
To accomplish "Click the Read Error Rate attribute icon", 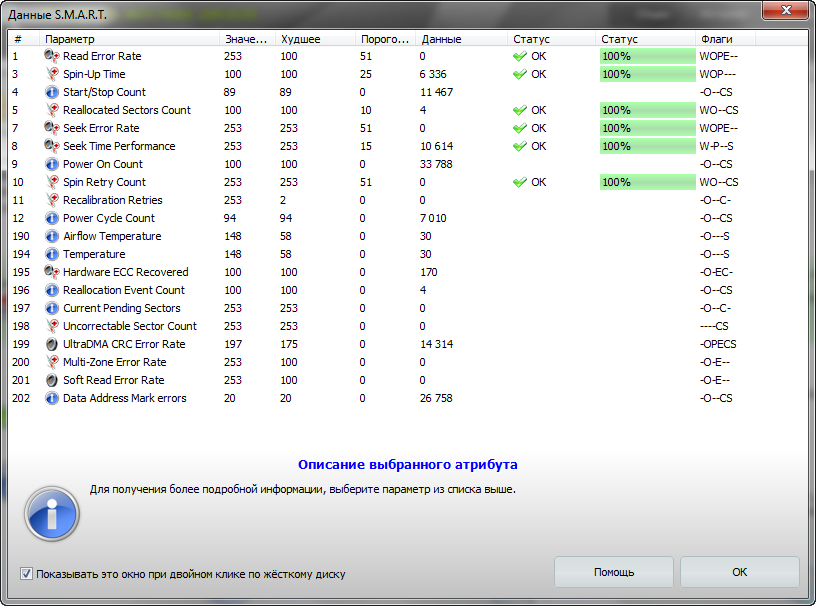I will pos(51,56).
